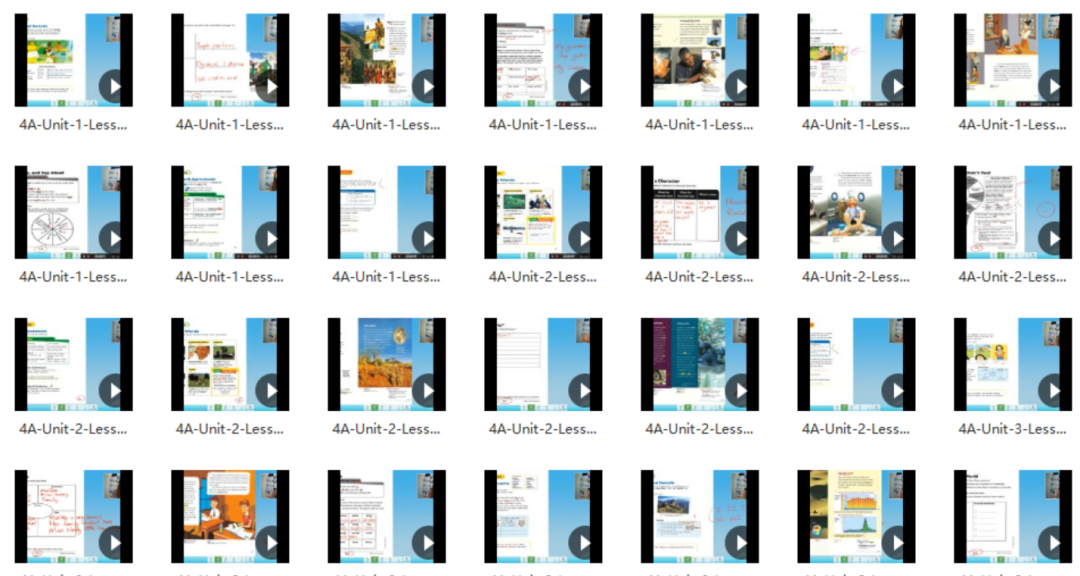Play the video with black character chart table
This screenshot has width=1080, height=576.
(739, 238)
